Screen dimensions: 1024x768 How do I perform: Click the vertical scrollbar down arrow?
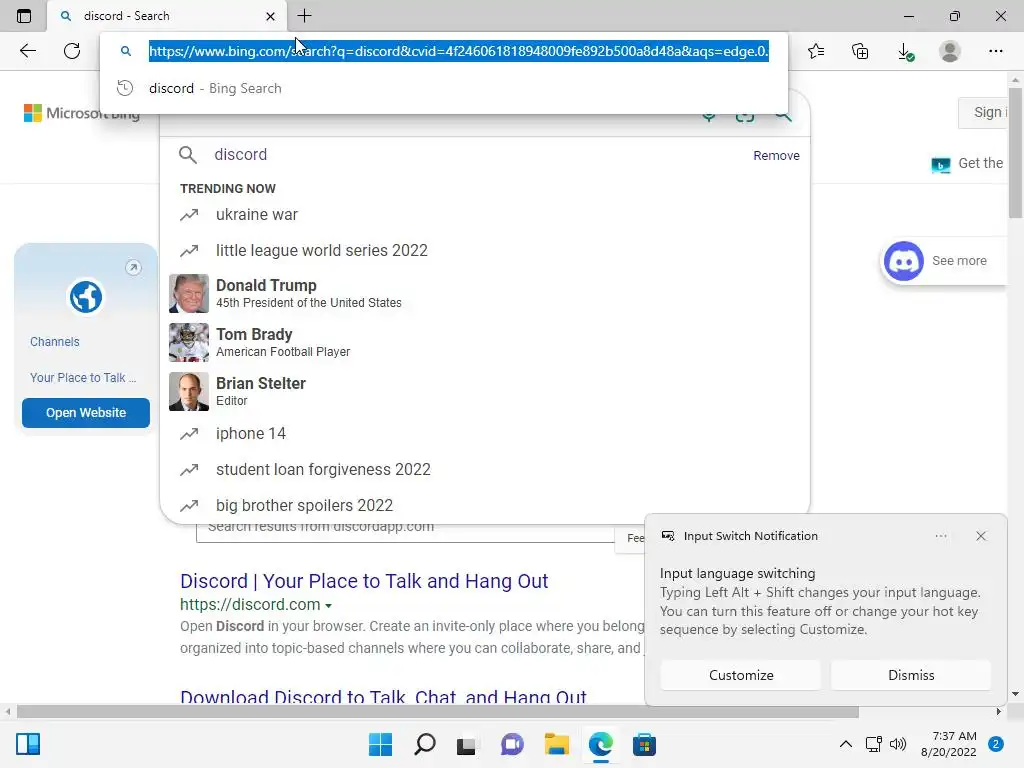(1015, 694)
